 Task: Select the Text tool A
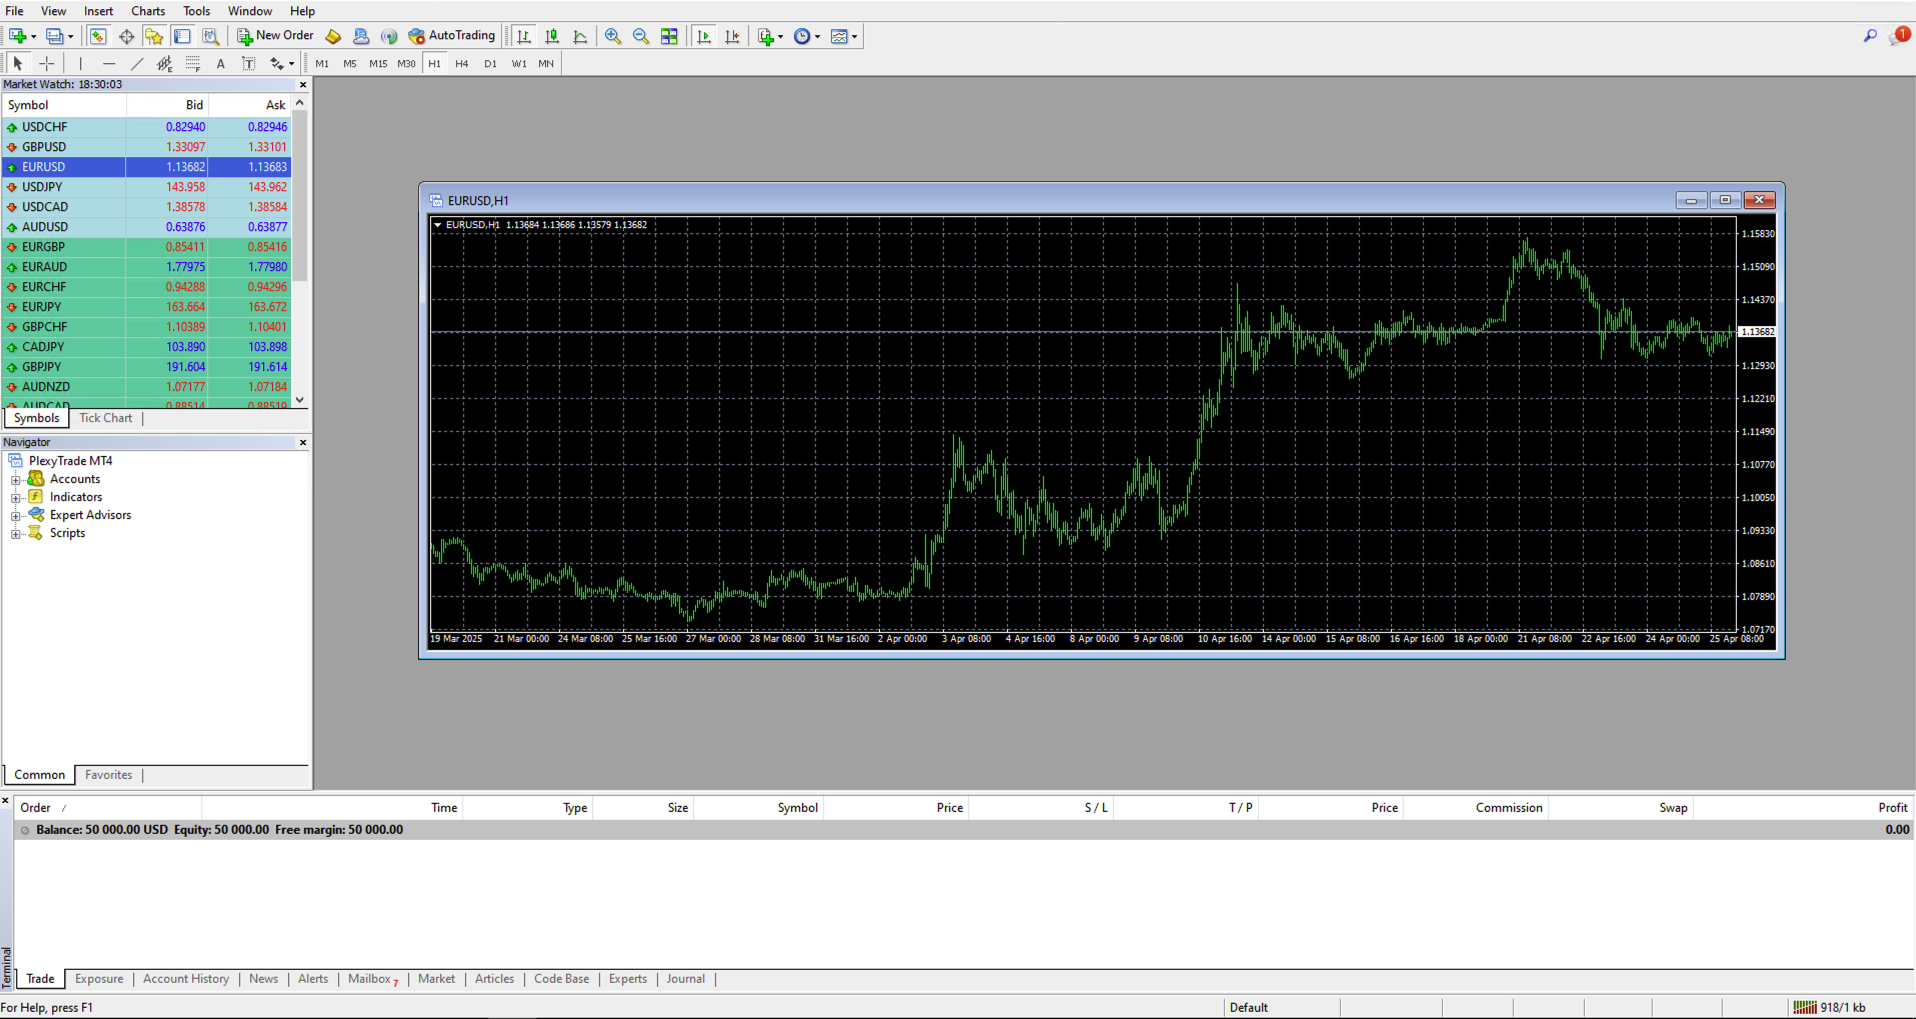[x=221, y=63]
